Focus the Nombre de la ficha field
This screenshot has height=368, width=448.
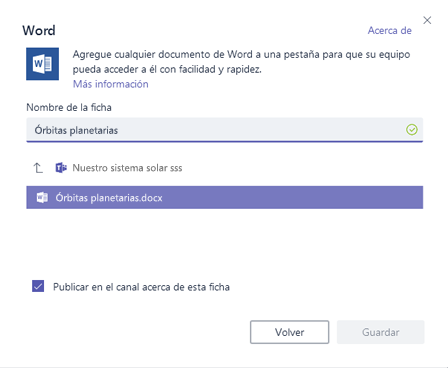(x=224, y=130)
